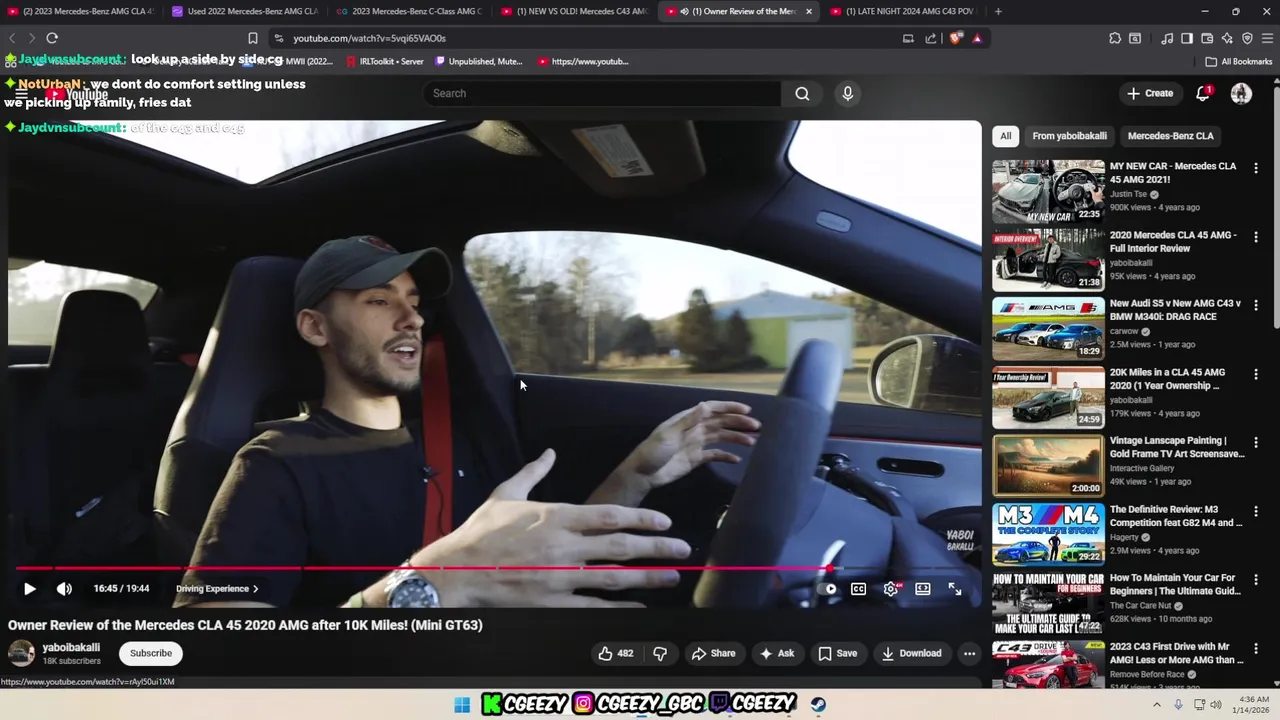The height and width of the screenshot is (720, 1280).
Task: Open Brave Shields lion icon
Action: (x=956, y=38)
